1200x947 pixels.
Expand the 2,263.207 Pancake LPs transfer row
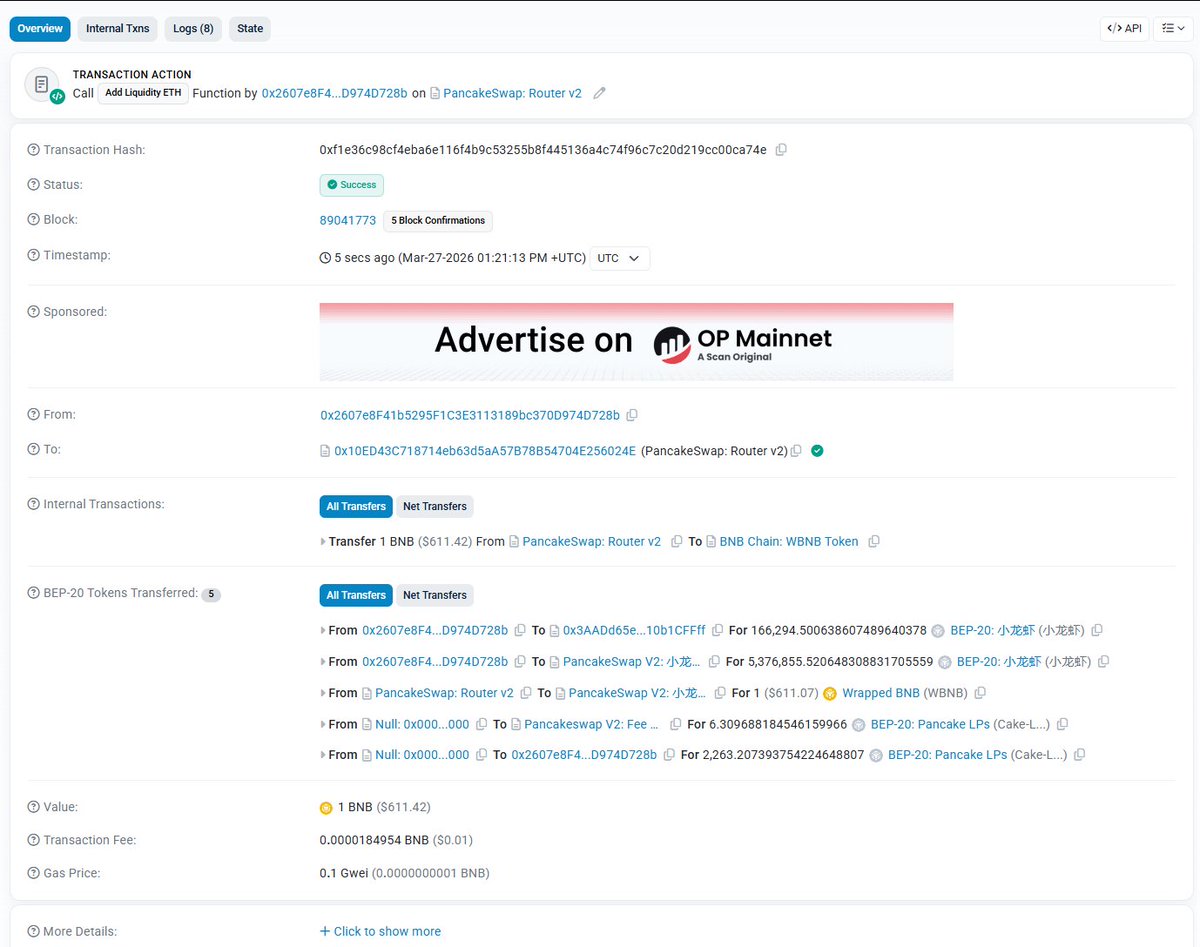(x=323, y=755)
